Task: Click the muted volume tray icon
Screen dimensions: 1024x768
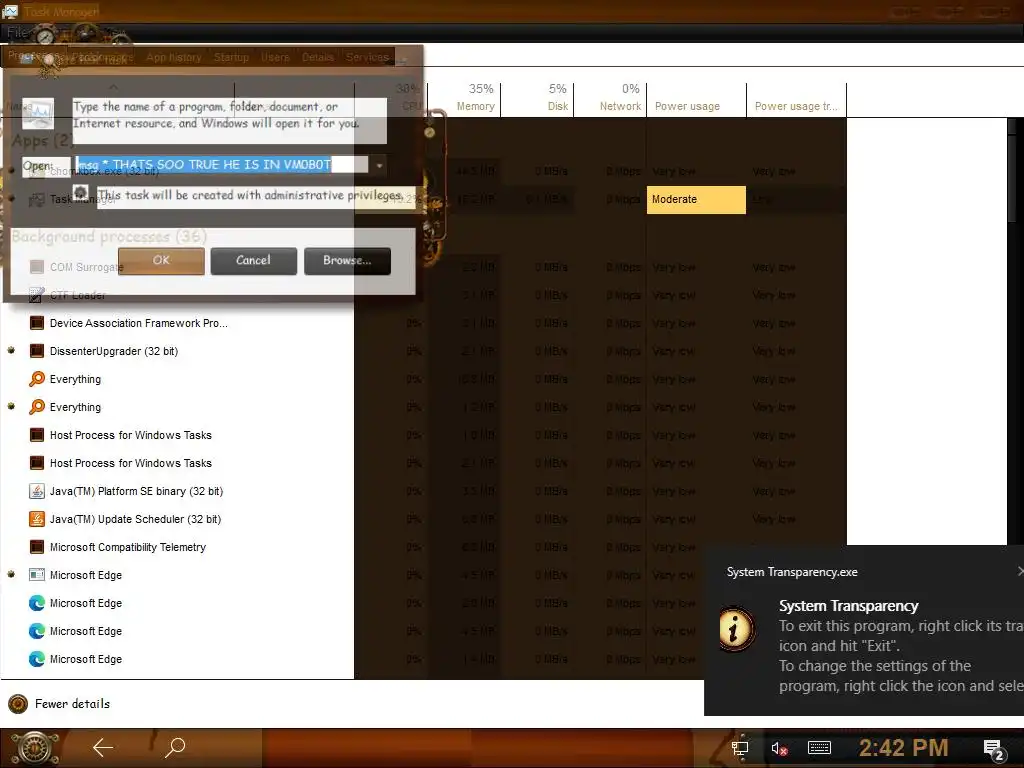Action: tap(779, 748)
